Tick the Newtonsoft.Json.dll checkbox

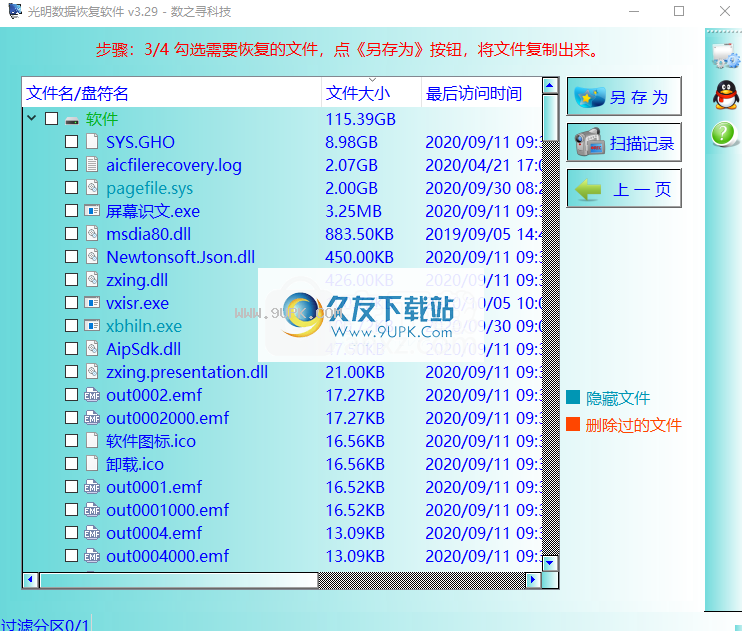click(71, 256)
